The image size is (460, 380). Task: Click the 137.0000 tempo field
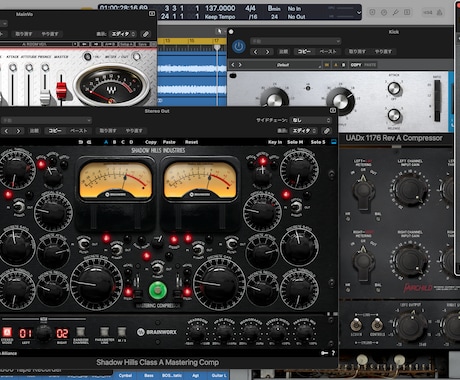220,8
